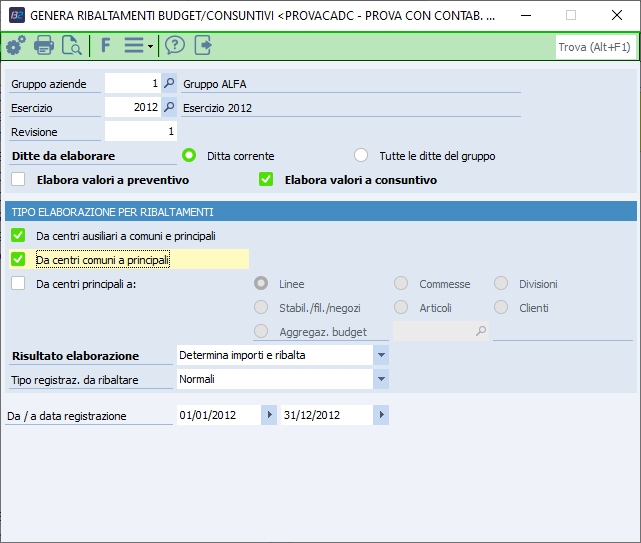
Task: Click the F toolbar icon
Action: [x=106, y=46]
